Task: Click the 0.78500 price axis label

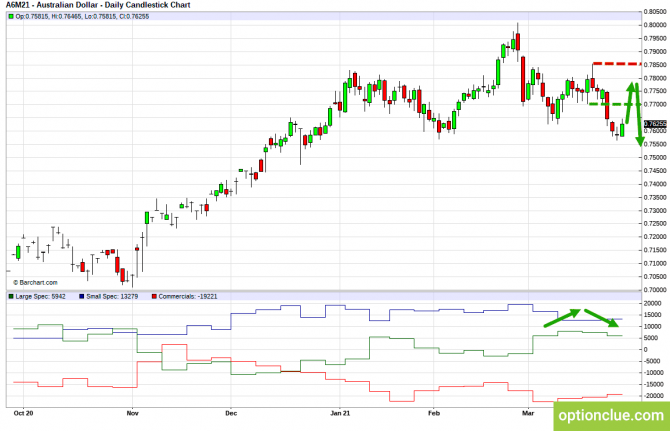Action: click(655, 65)
